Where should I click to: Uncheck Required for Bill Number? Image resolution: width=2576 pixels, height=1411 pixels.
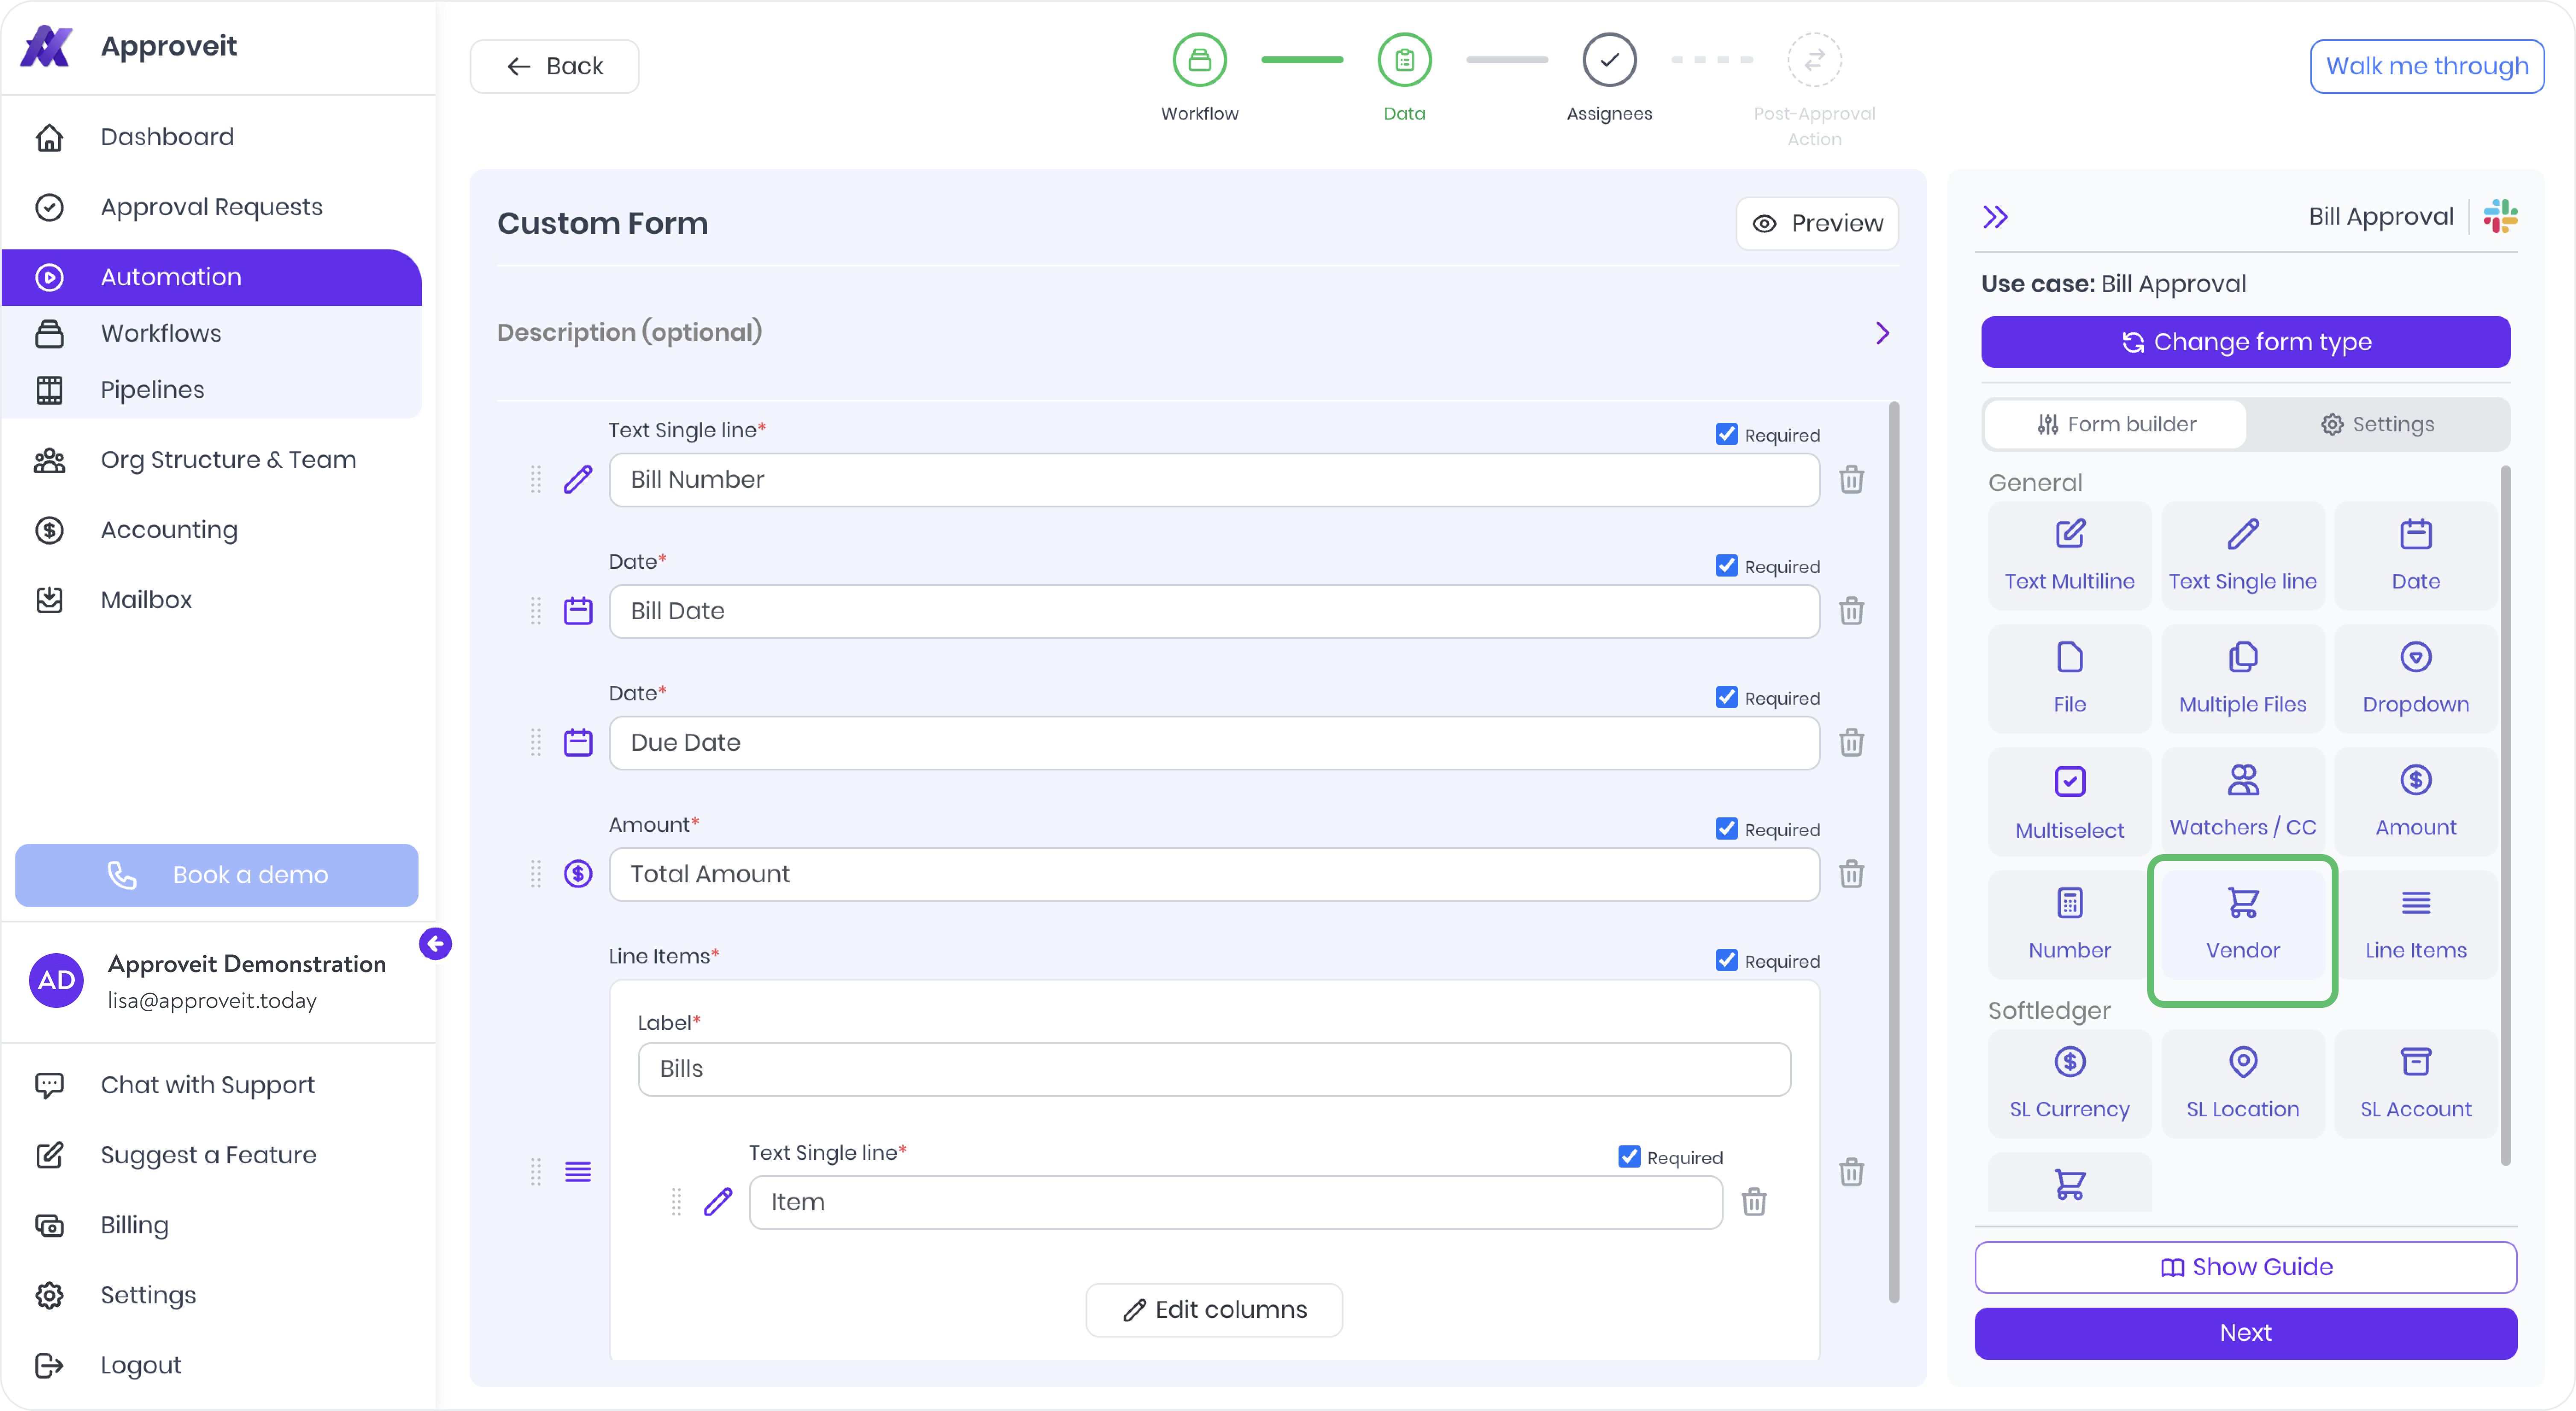[x=1726, y=434]
